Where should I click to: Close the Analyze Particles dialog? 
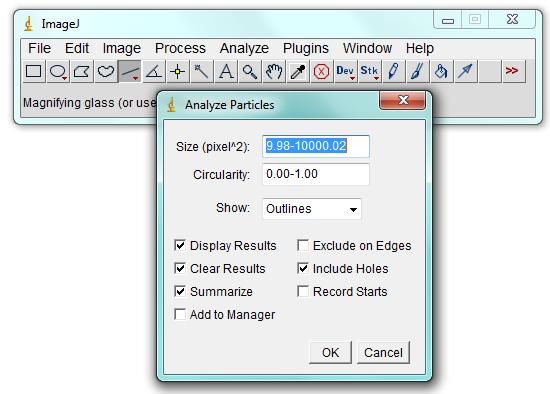point(403,100)
